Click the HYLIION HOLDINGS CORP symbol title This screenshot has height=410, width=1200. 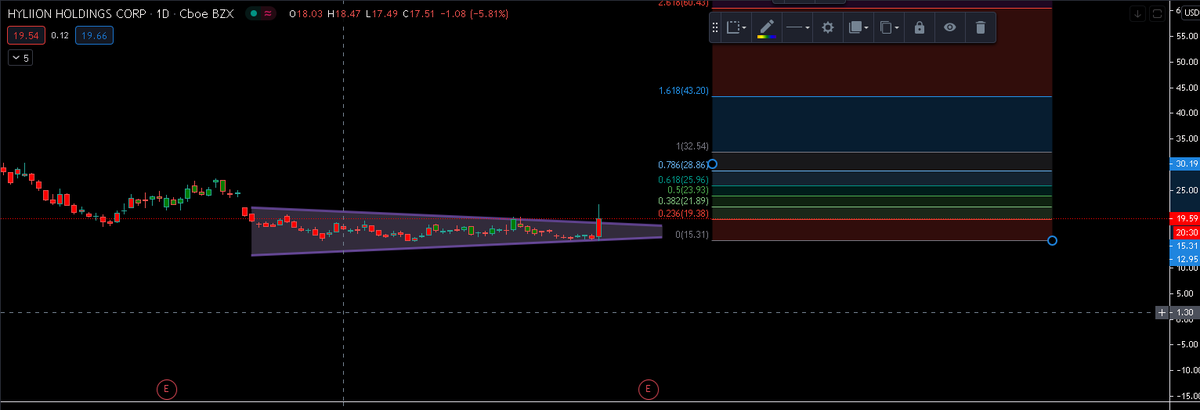click(x=75, y=14)
